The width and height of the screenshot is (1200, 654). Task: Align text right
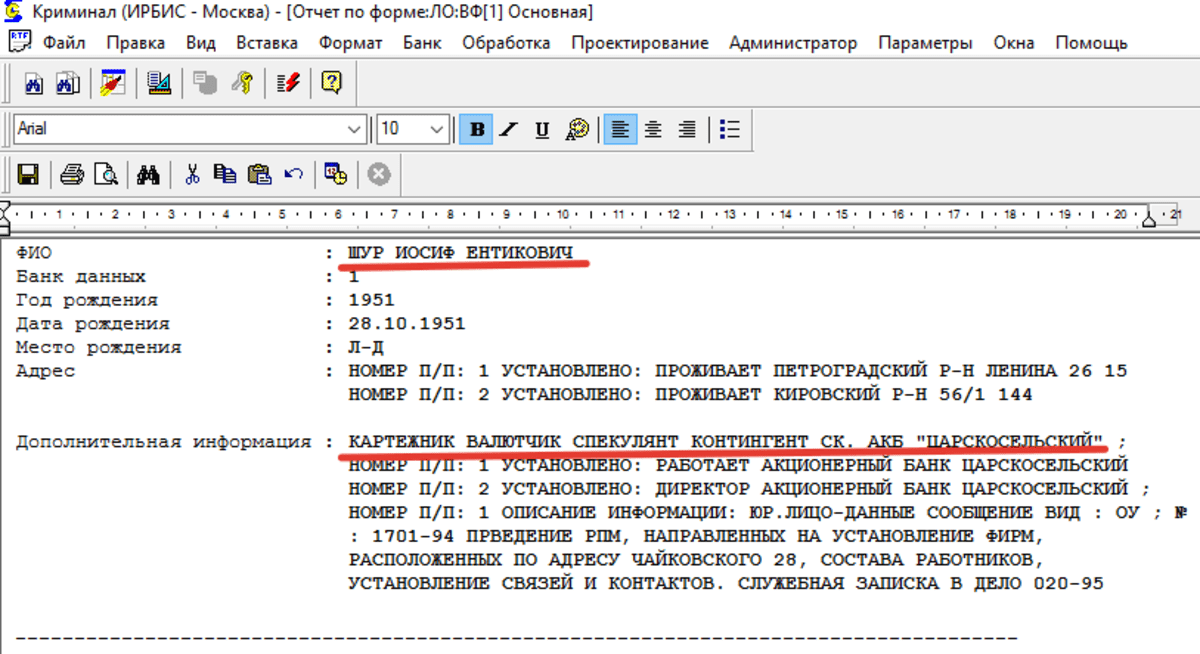(687, 129)
